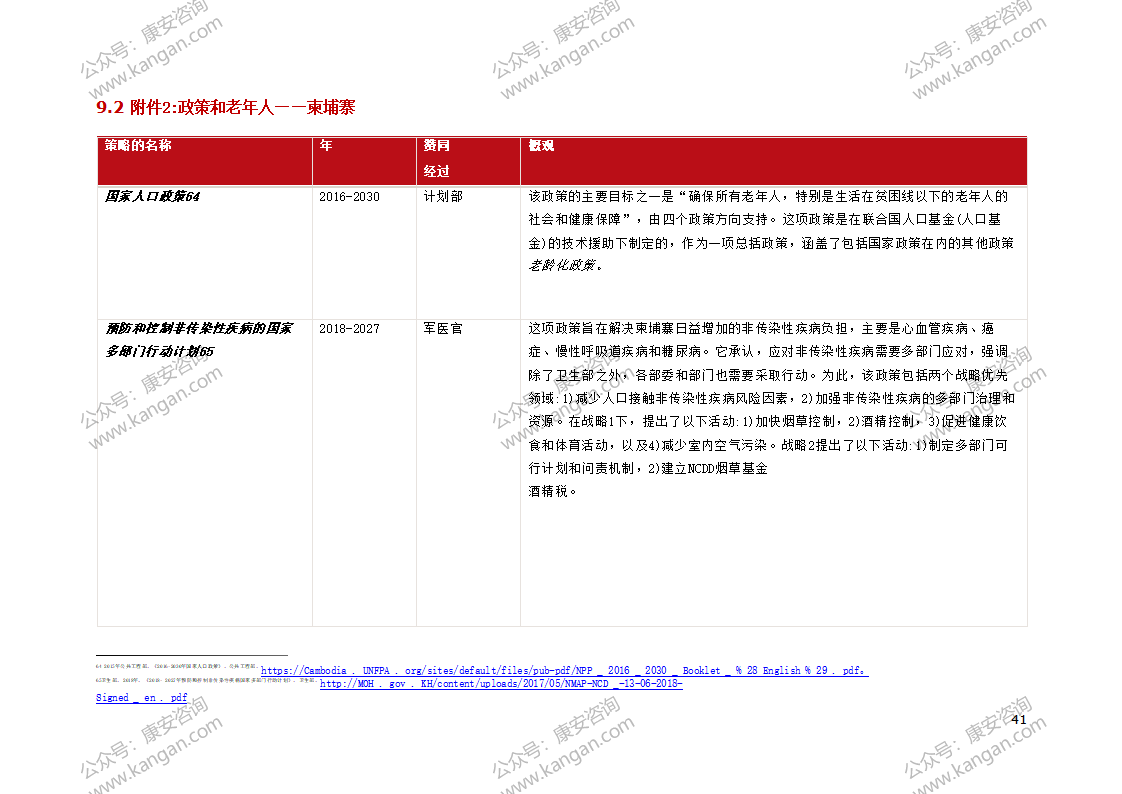Open the Cambodia UNFPA booklet PDF link
The width and height of the screenshot is (1122, 794).
tap(565, 670)
